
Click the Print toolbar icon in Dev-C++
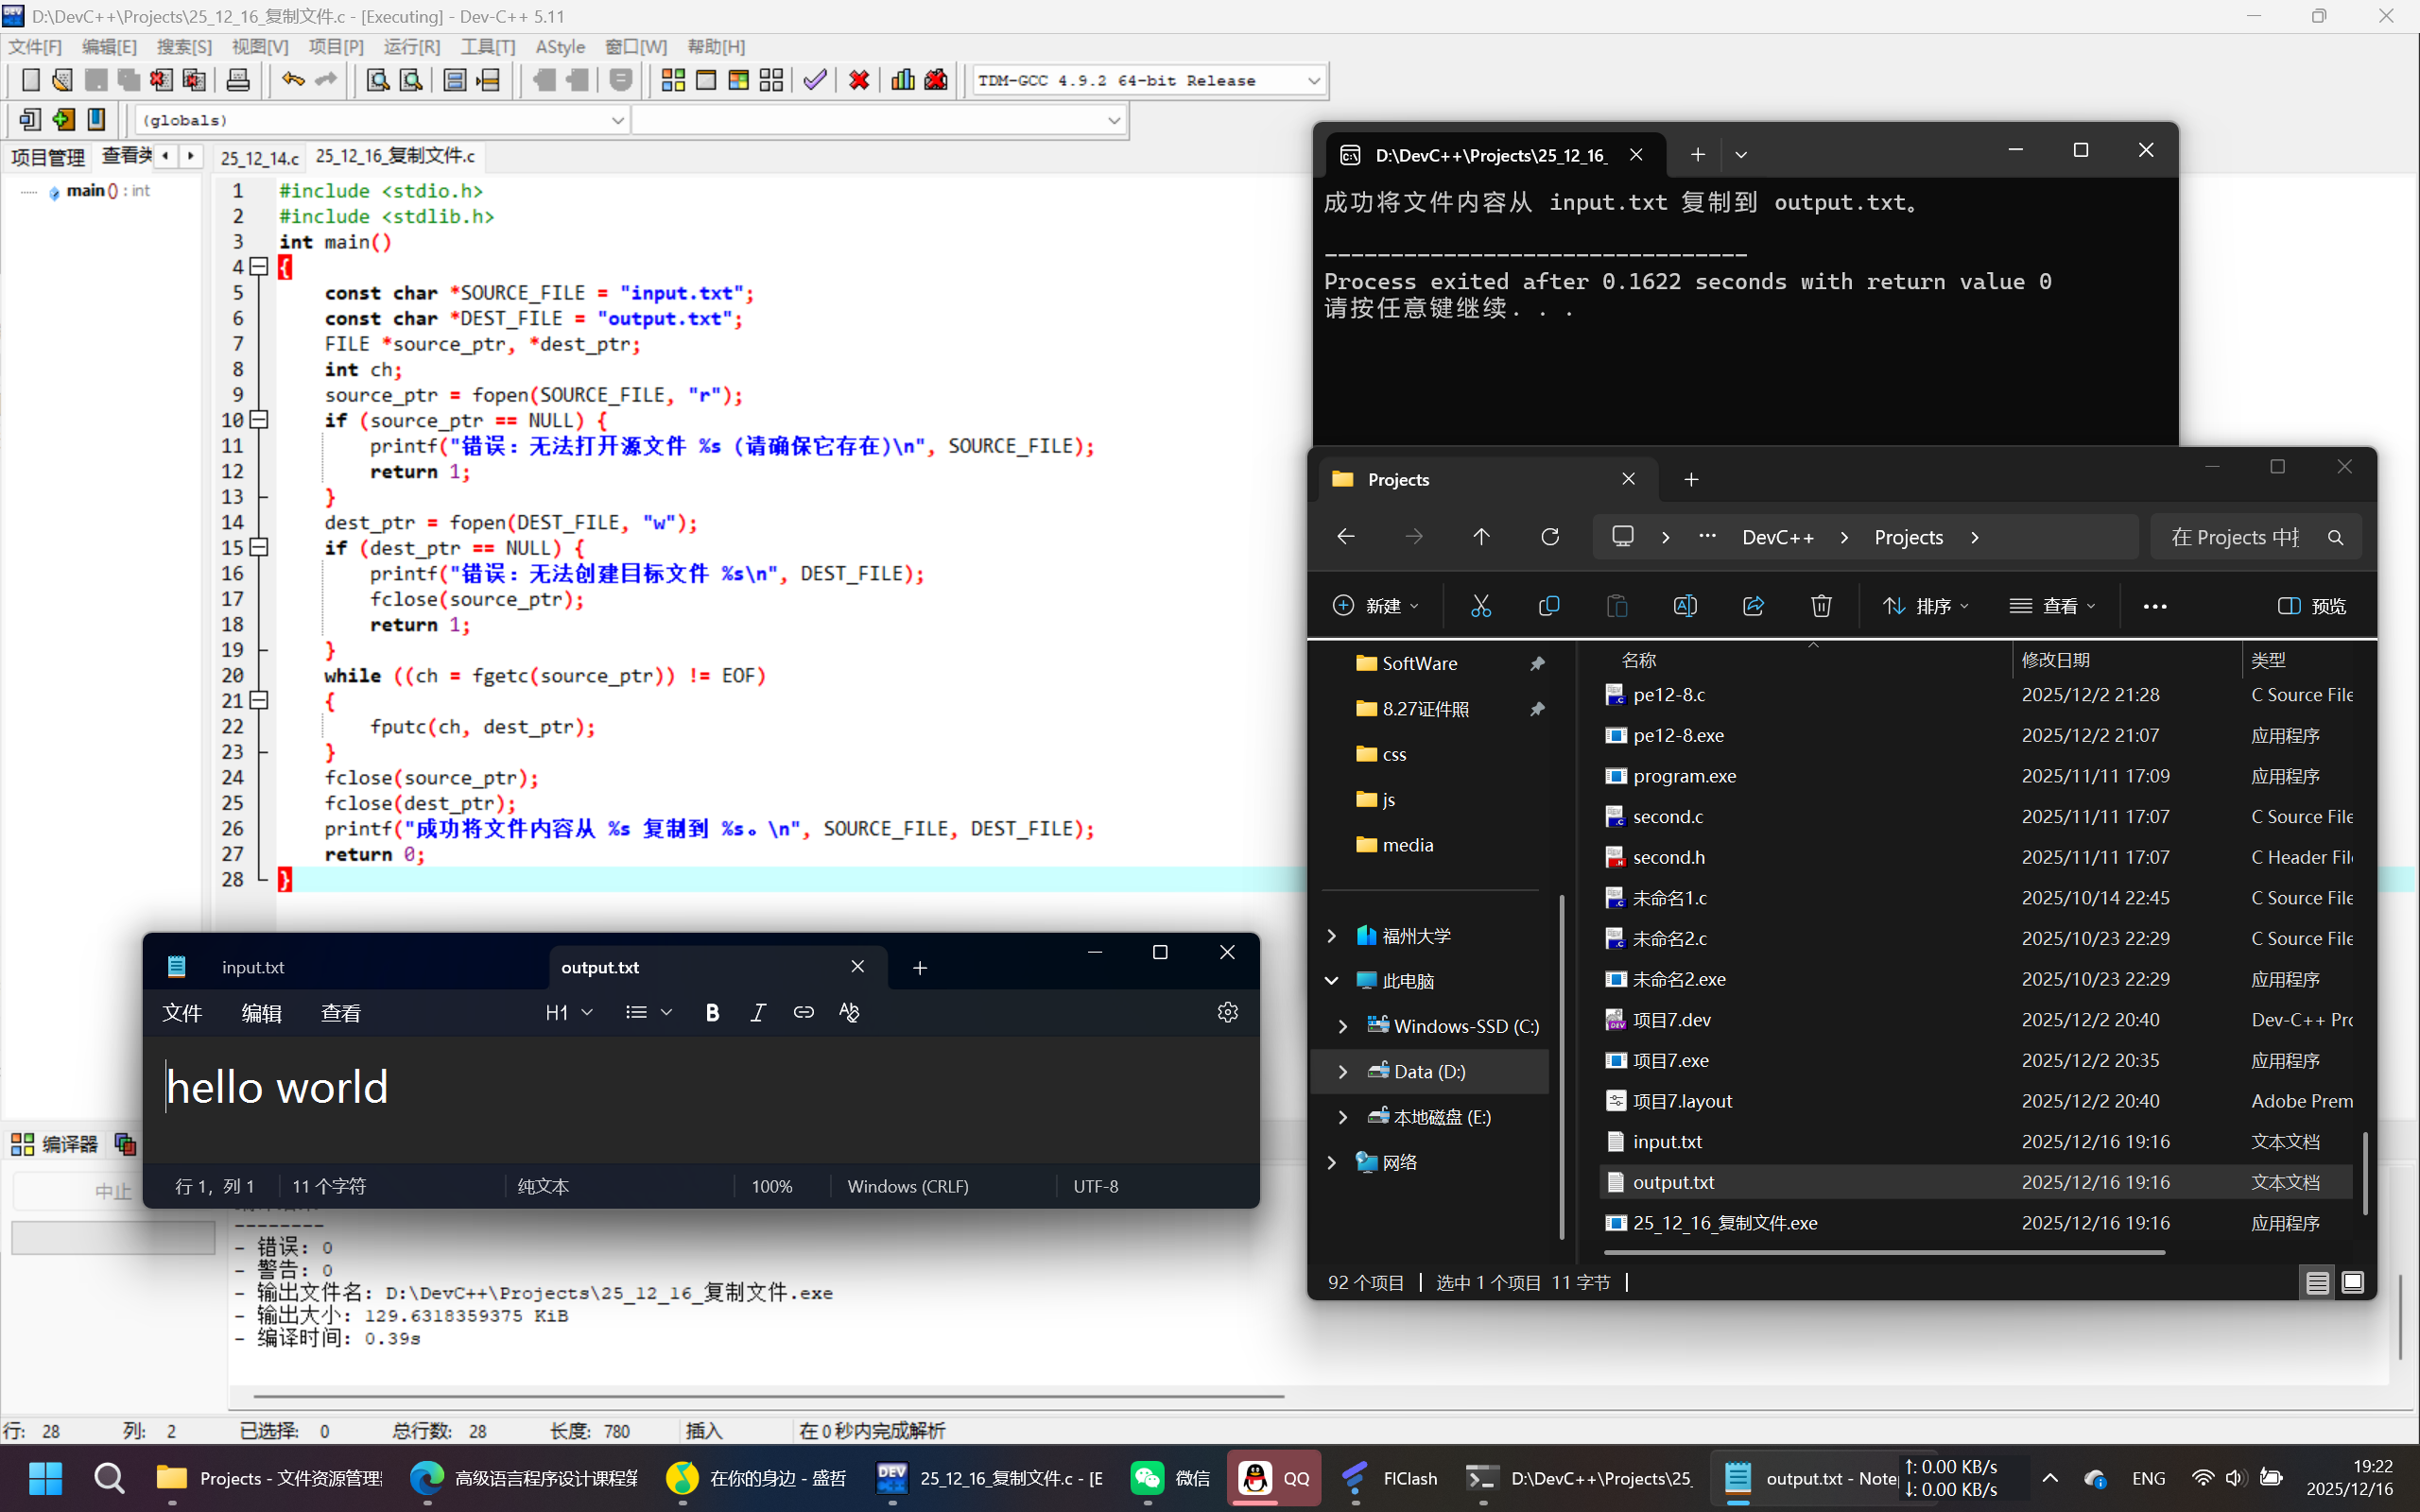(238, 80)
